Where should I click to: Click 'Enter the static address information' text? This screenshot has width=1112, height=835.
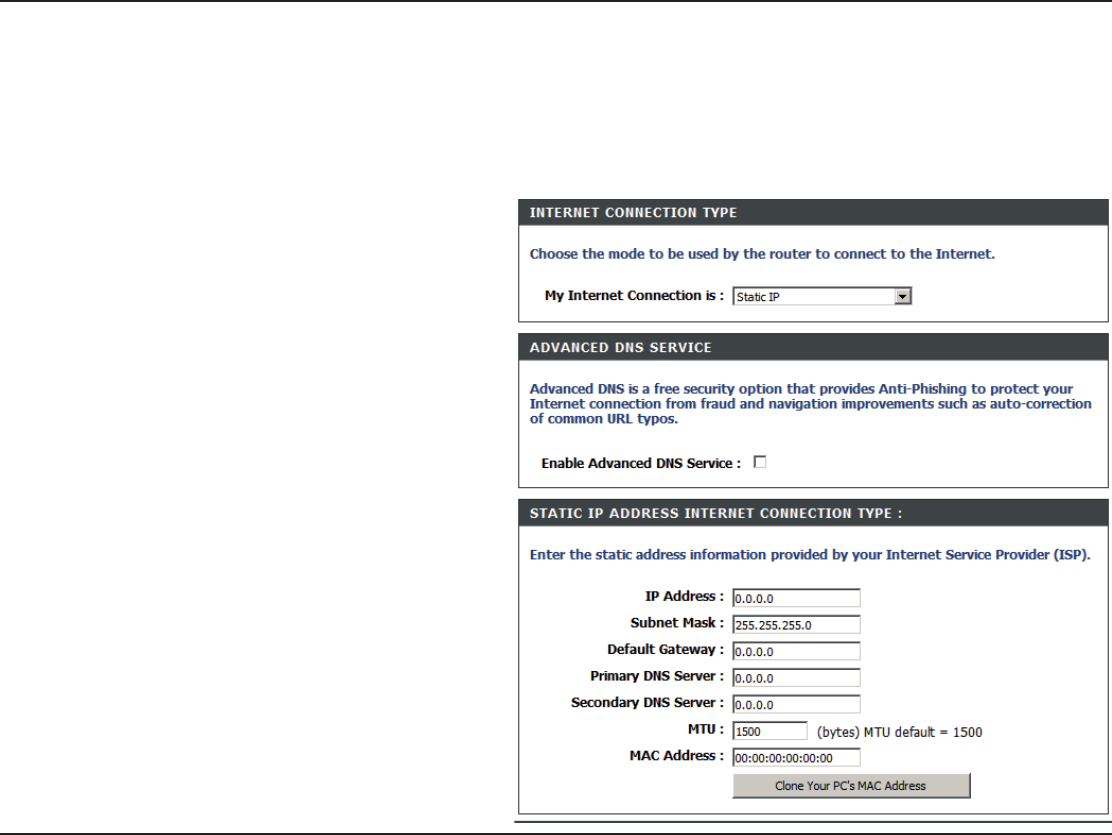click(810, 555)
